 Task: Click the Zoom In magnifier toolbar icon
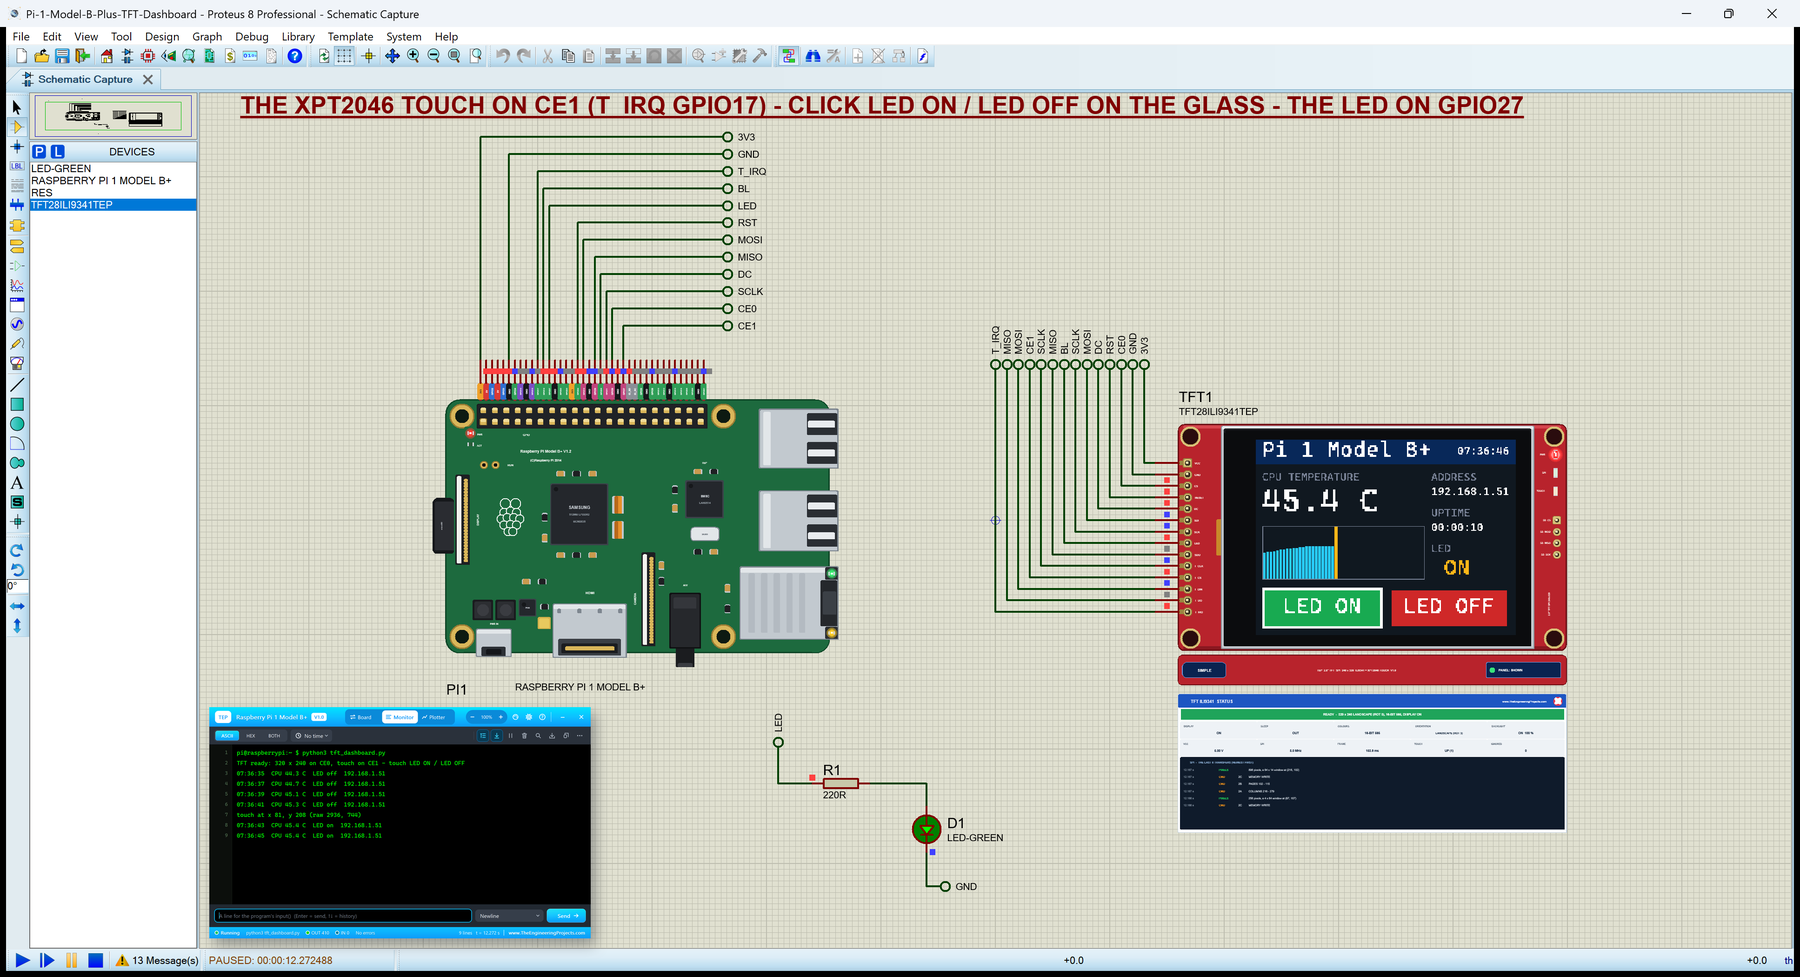point(413,56)
